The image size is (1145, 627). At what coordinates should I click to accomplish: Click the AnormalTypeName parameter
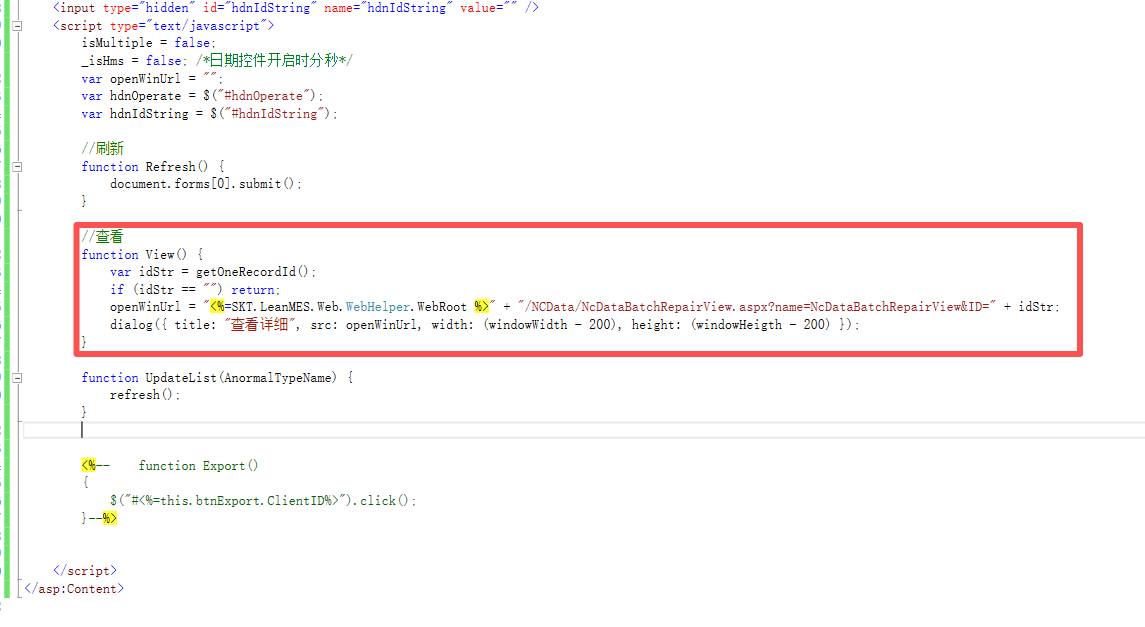(277, 377)
